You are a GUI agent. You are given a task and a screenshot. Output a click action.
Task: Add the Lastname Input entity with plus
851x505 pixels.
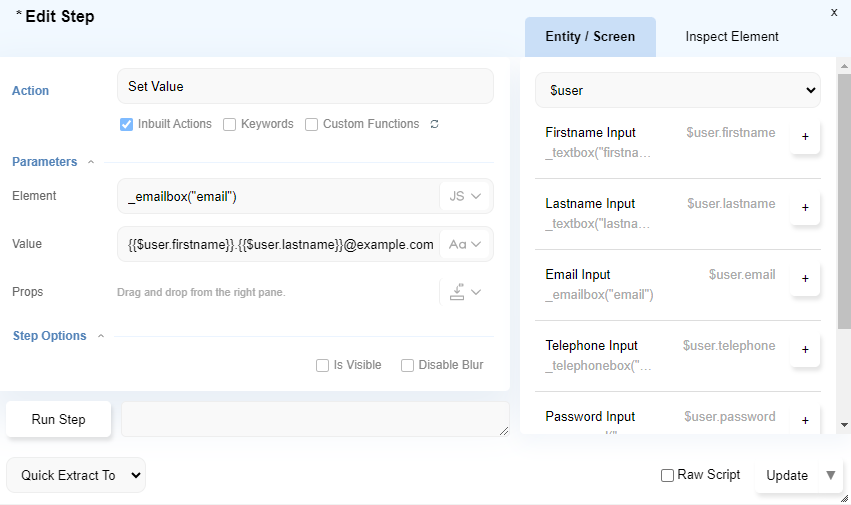coord(805,208)
